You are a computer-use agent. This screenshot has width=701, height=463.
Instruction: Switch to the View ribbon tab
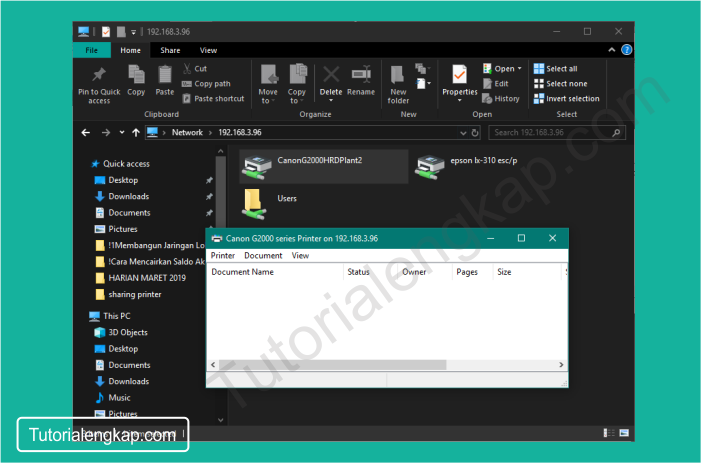208,50
